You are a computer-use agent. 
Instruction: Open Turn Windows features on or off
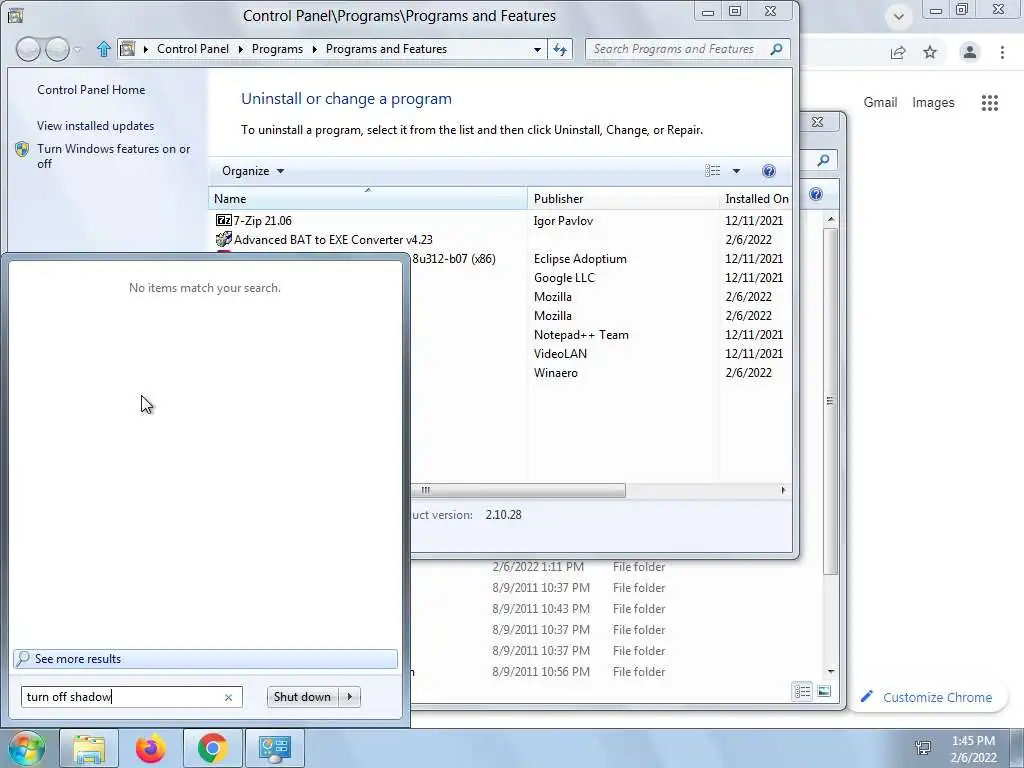[114, 156]
